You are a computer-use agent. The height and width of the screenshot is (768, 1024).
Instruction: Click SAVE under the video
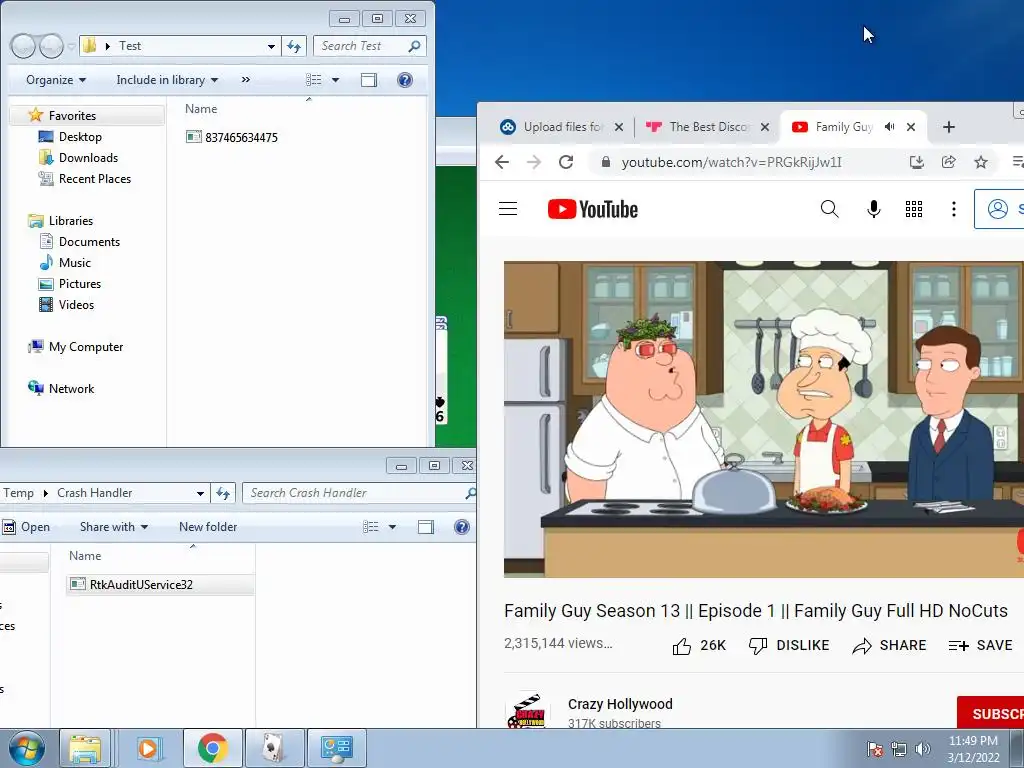(980, 645)
